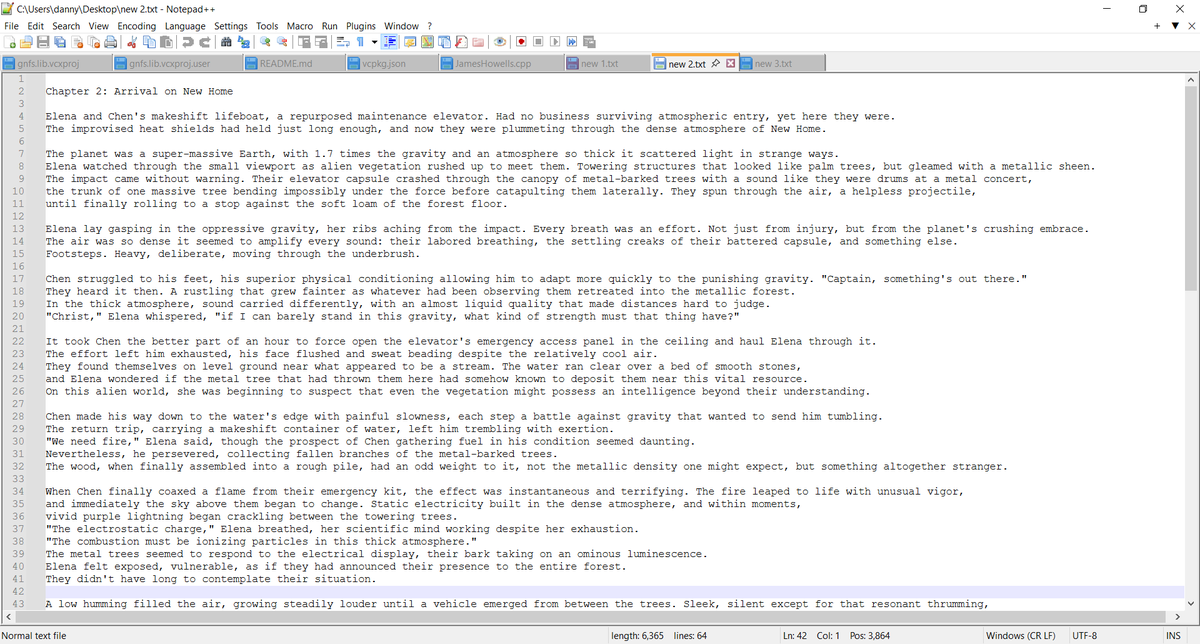The image size is (1200, 644).
Task: Open the Settings menu
Action: [231, 25]
